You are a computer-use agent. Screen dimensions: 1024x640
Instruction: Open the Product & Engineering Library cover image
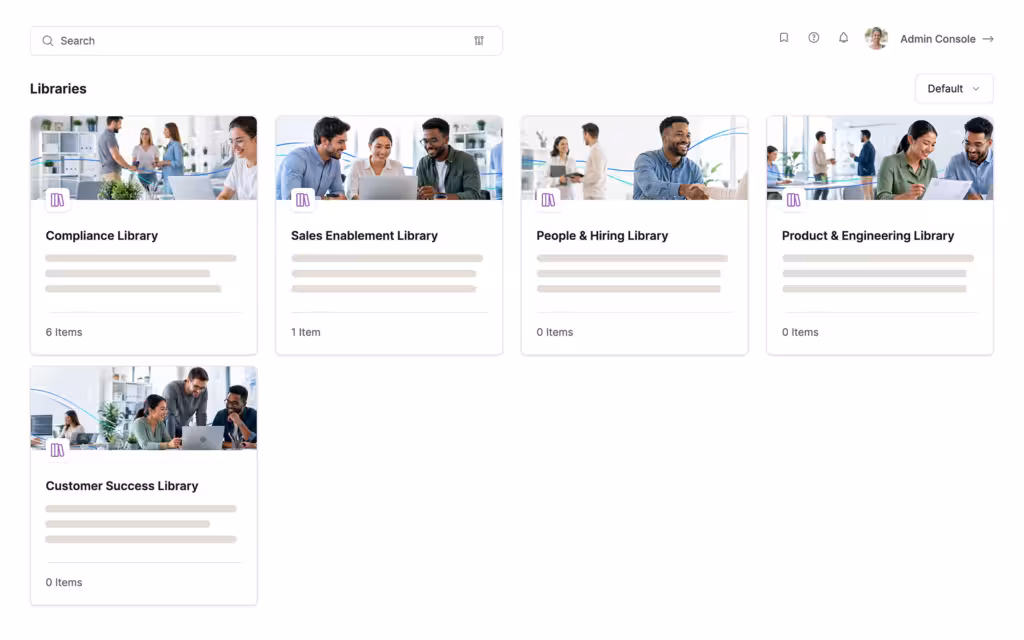pyautogui.click(x=880, y=158)
